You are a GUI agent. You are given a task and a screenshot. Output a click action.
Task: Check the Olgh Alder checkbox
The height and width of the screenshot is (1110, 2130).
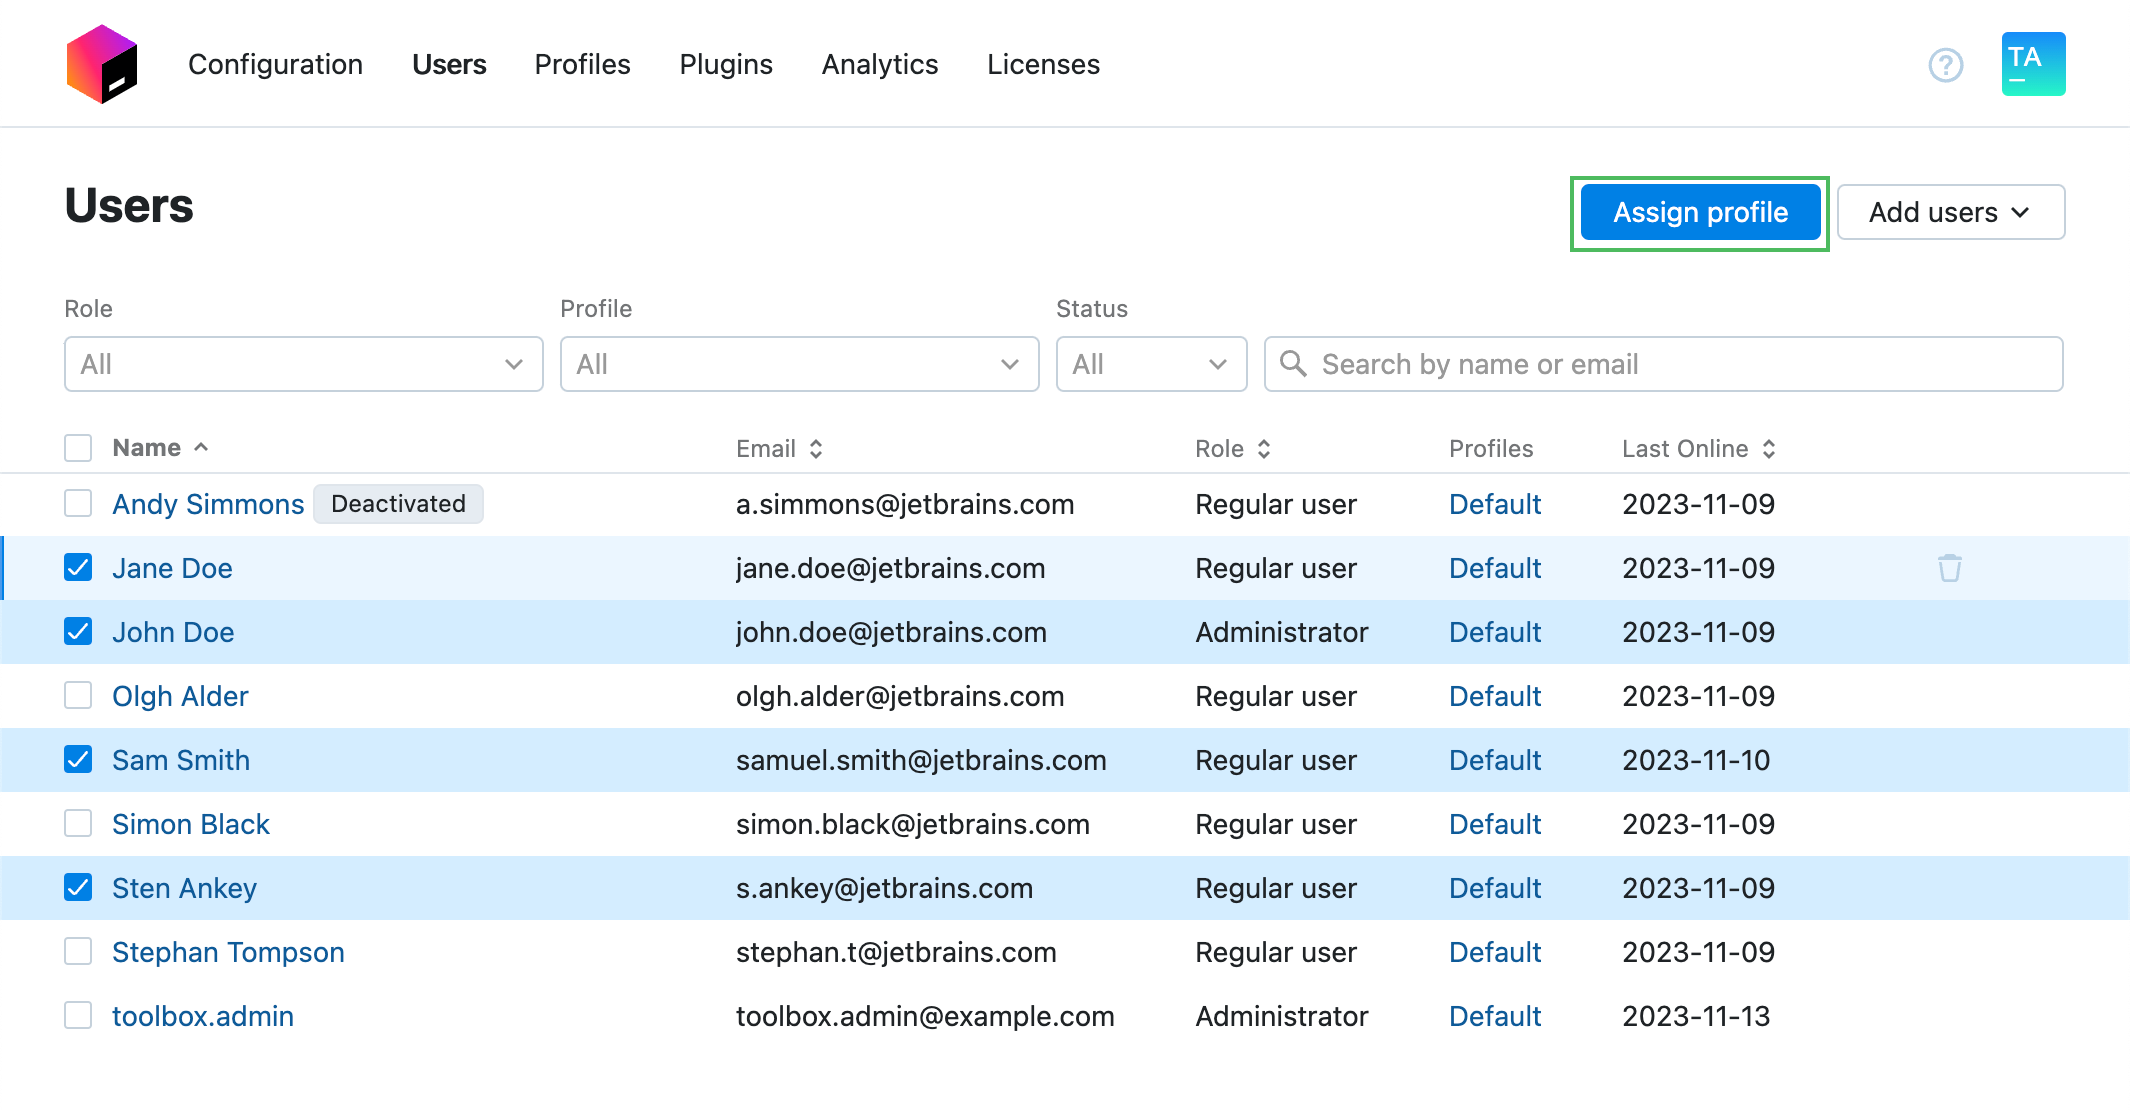point(78,695)
